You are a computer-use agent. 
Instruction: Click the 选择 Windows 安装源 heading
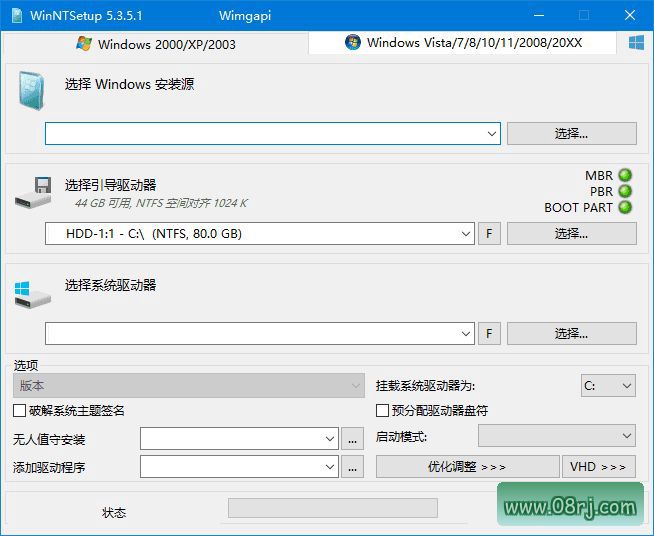click(129, 84)
